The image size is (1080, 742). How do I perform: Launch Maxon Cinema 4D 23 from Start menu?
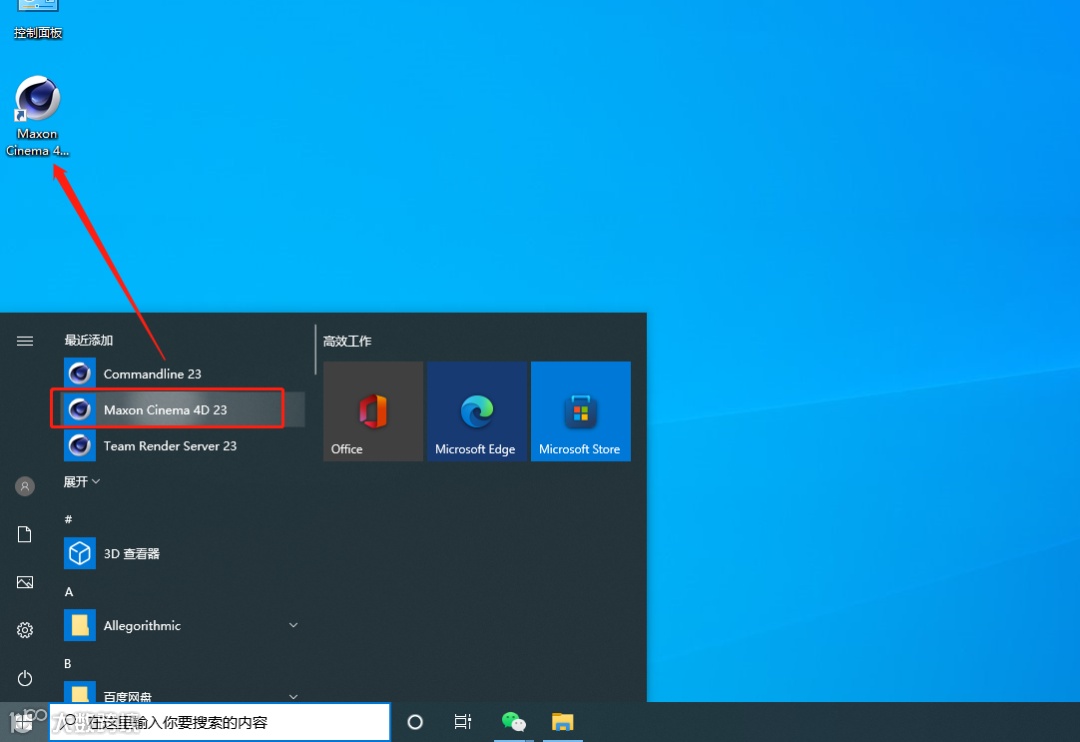(184, 409)
